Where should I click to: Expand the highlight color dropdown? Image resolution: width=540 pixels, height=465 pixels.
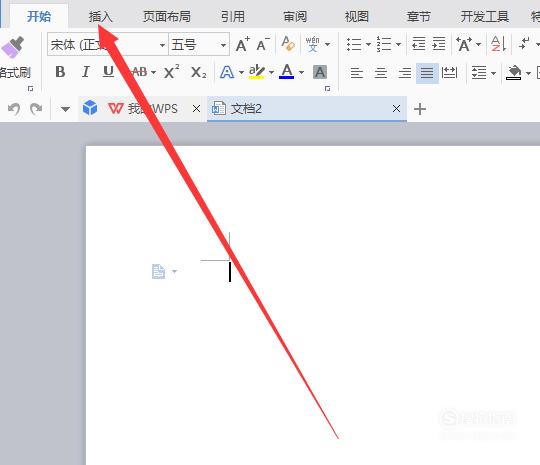point(271,72)
